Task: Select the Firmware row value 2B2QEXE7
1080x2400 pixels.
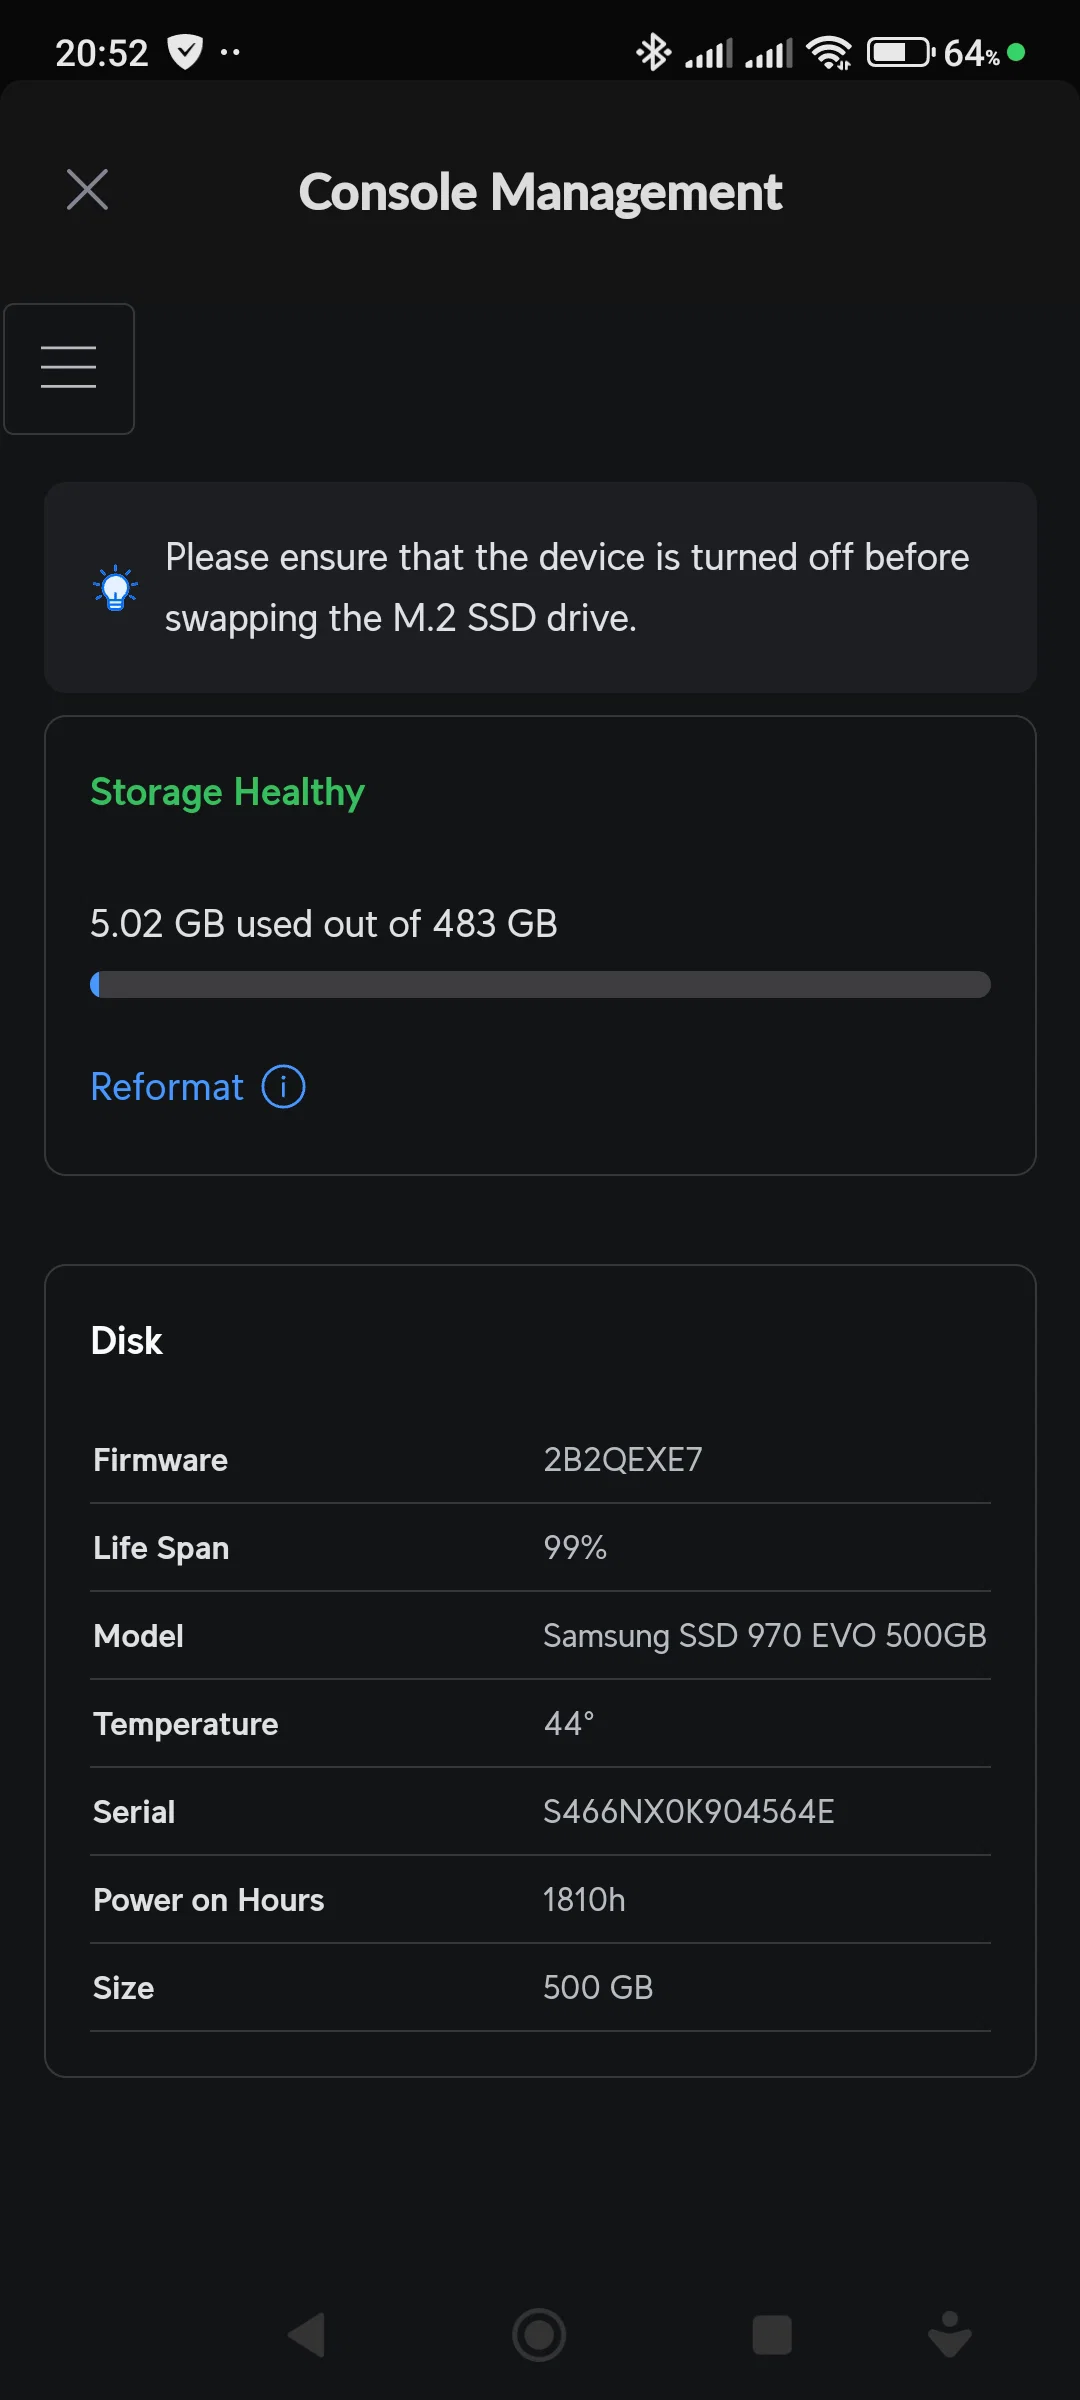Action: [x=622, y=1460]
